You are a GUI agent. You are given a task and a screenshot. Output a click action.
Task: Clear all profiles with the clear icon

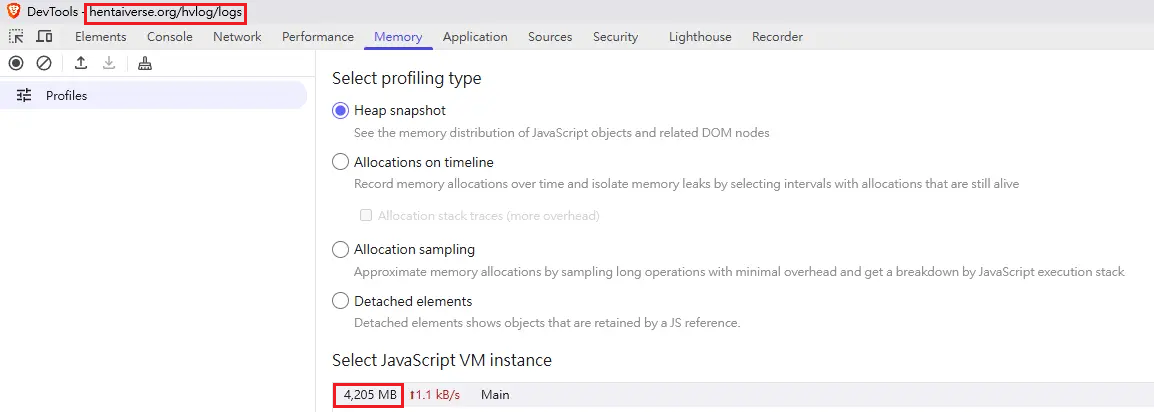click(44, 63)
